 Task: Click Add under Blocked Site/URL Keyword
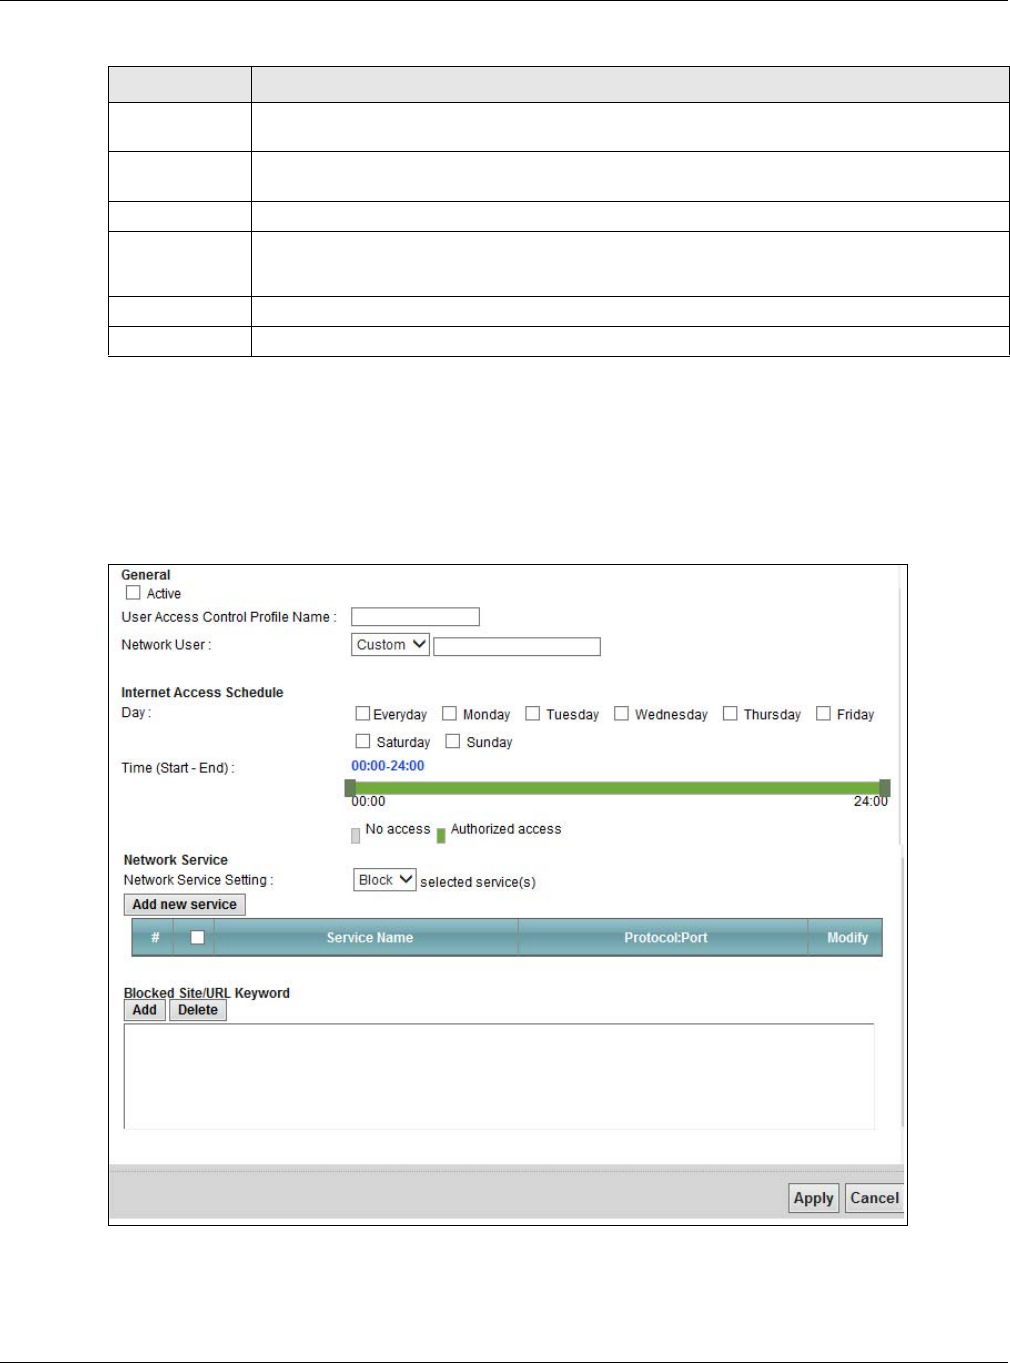coord(144,1010)
